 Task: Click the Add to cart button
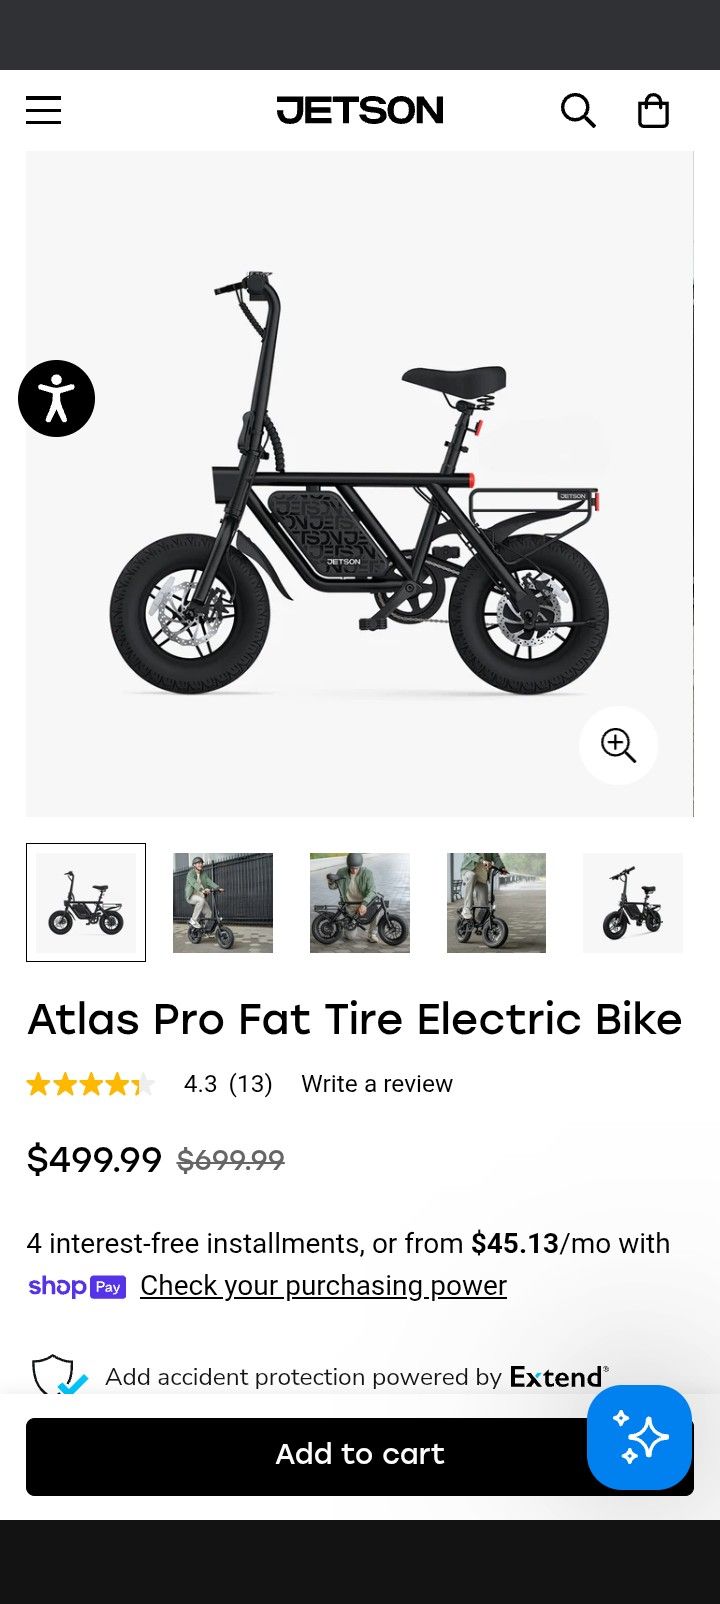(x=360, y=1455)
